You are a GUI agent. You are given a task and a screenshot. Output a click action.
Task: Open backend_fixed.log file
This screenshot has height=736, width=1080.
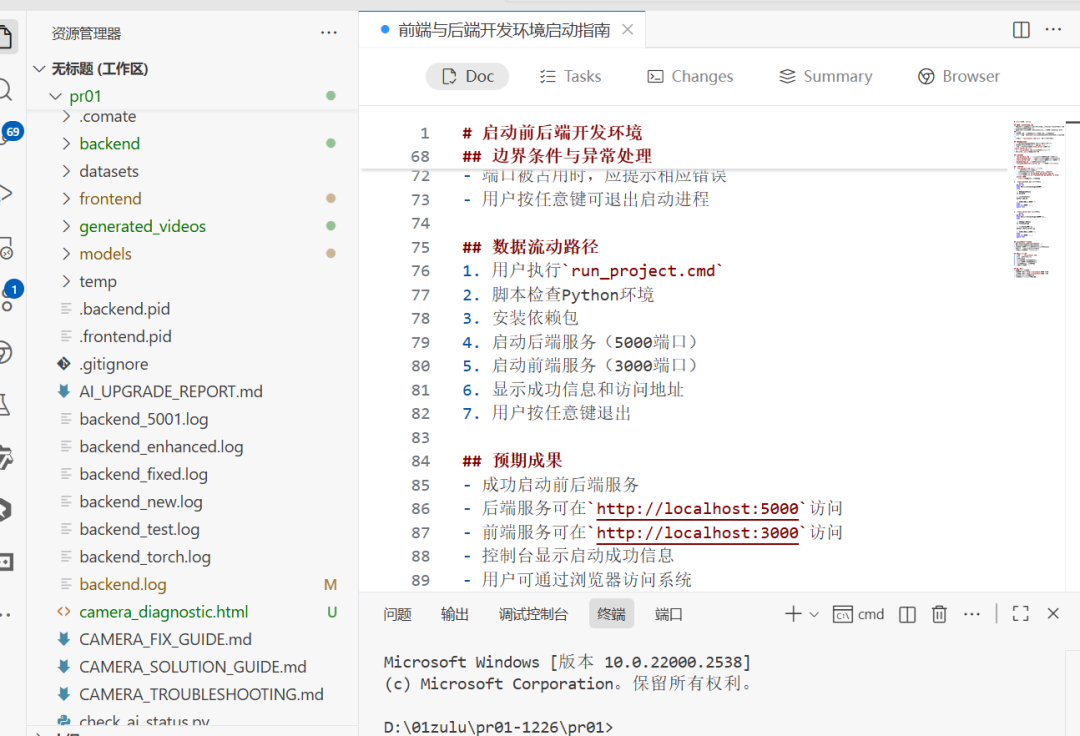pyautogui.click(x=193, y=474)
